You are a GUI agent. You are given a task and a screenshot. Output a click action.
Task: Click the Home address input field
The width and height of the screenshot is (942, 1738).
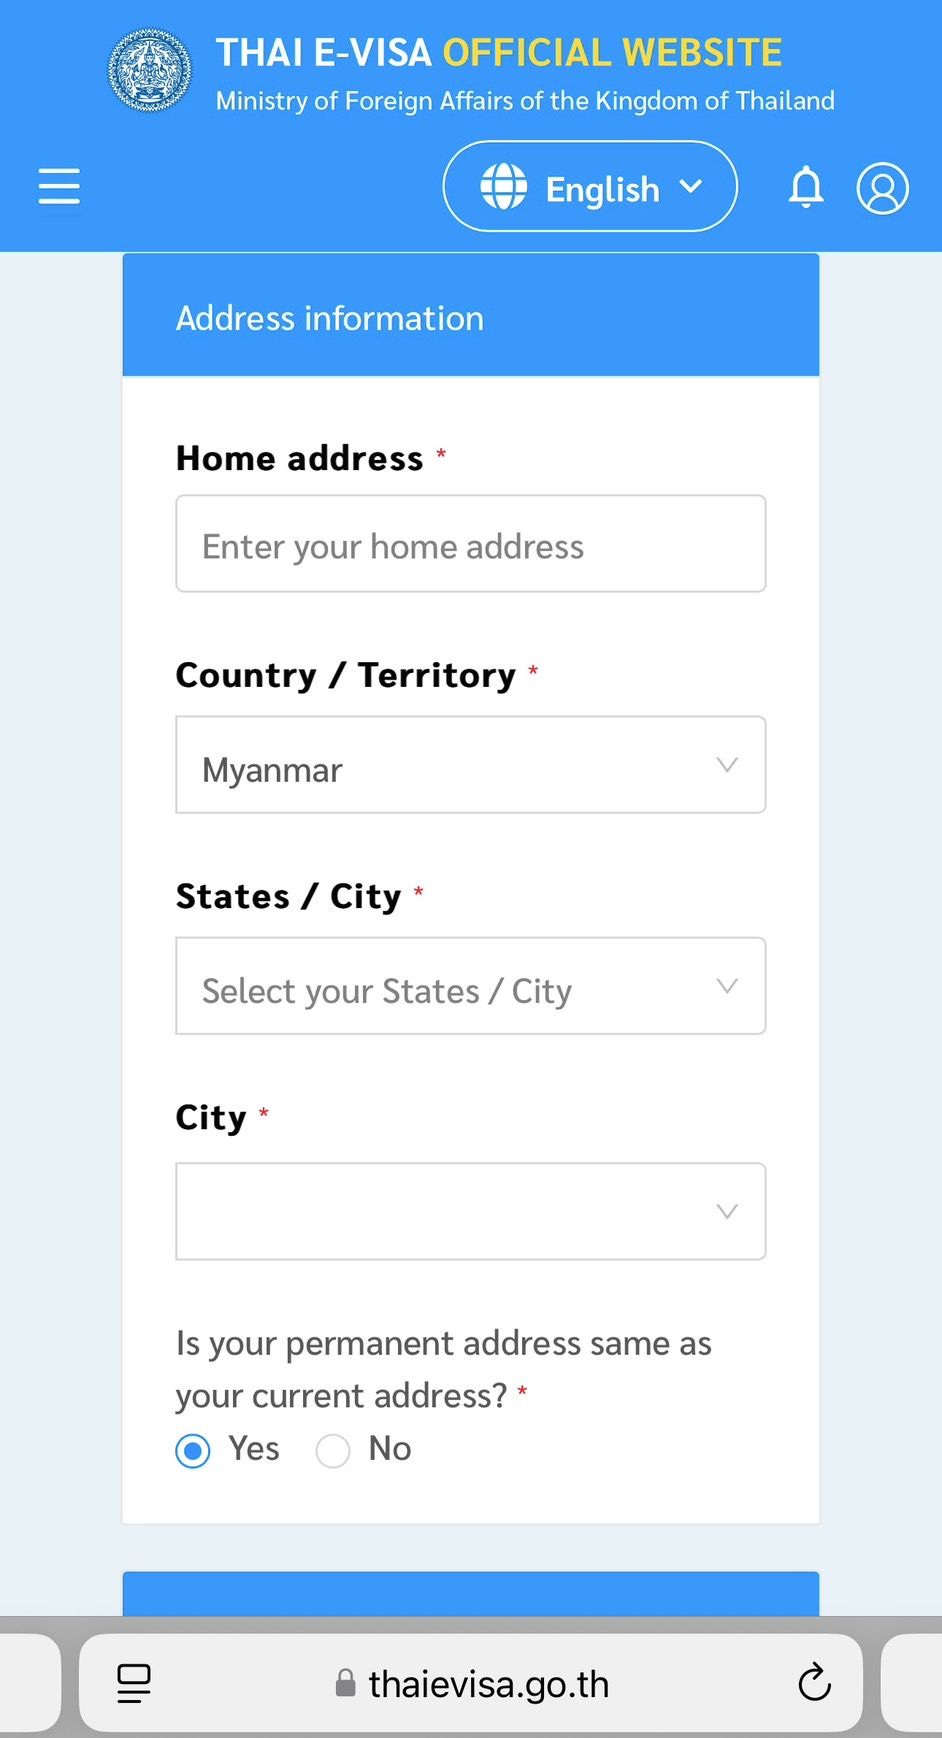470,544
